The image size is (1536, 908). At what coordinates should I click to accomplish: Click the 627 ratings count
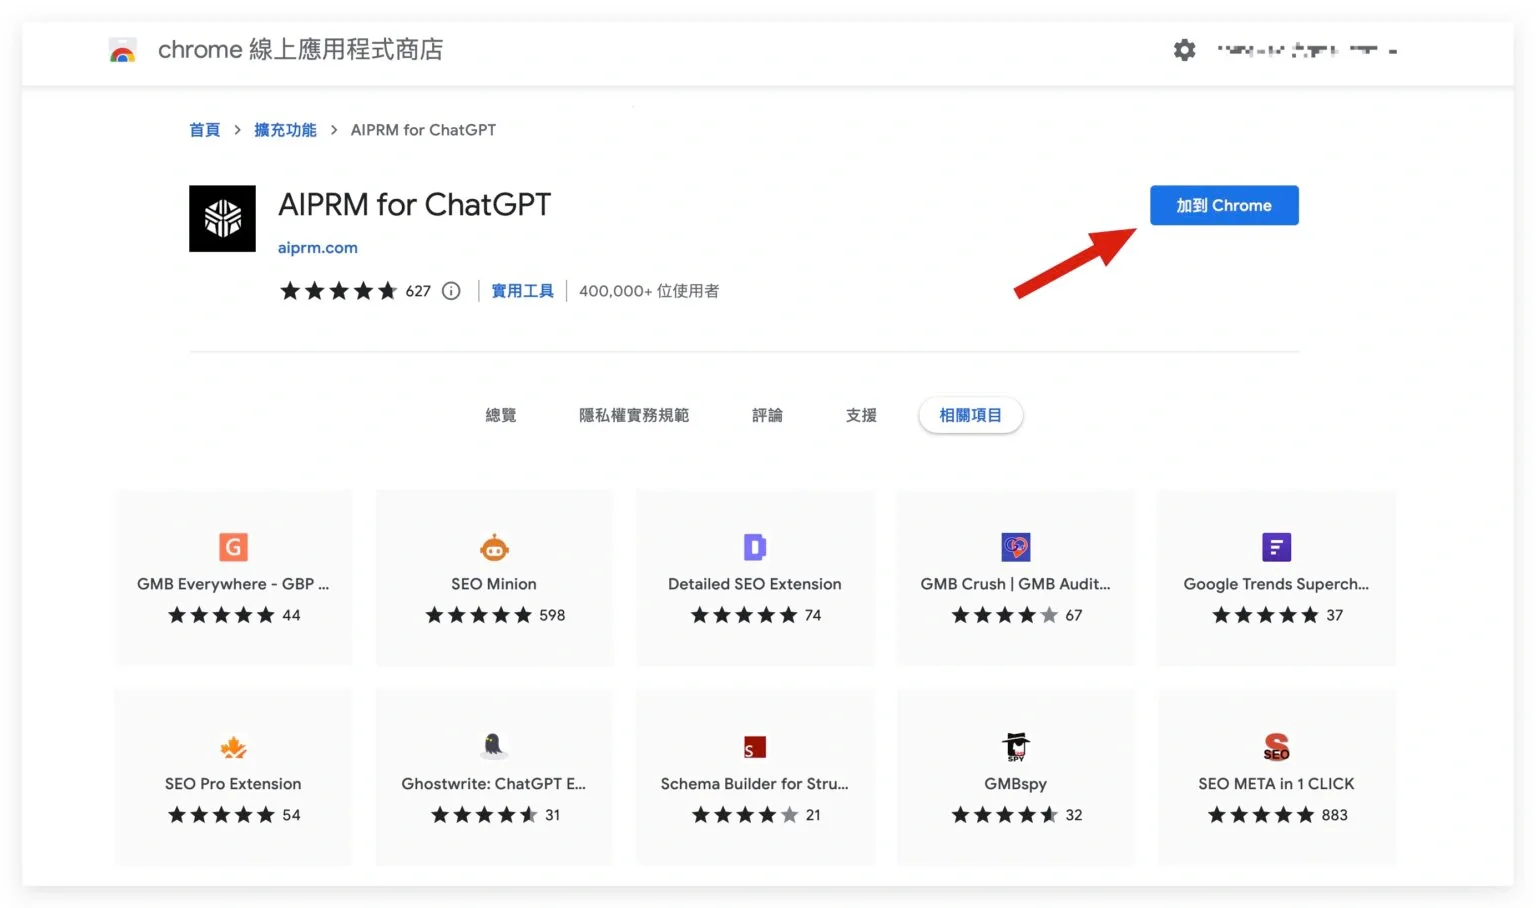(418, 291)
